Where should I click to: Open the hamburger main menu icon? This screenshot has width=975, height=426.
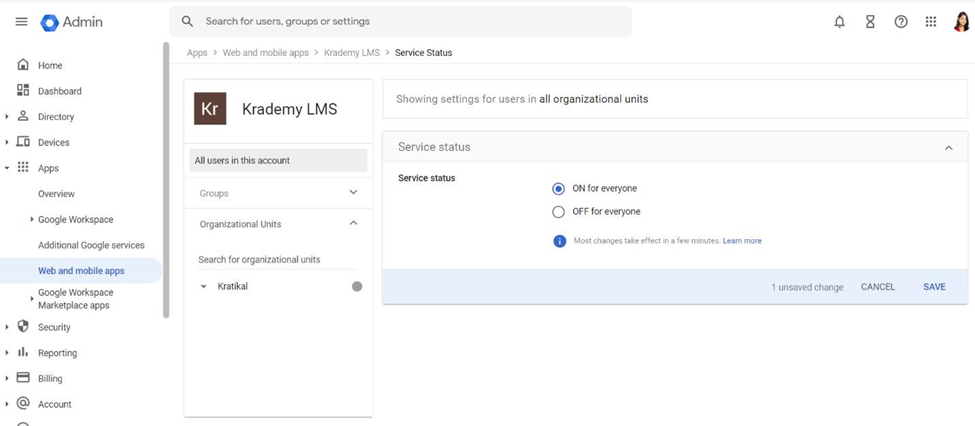[21, 22]
